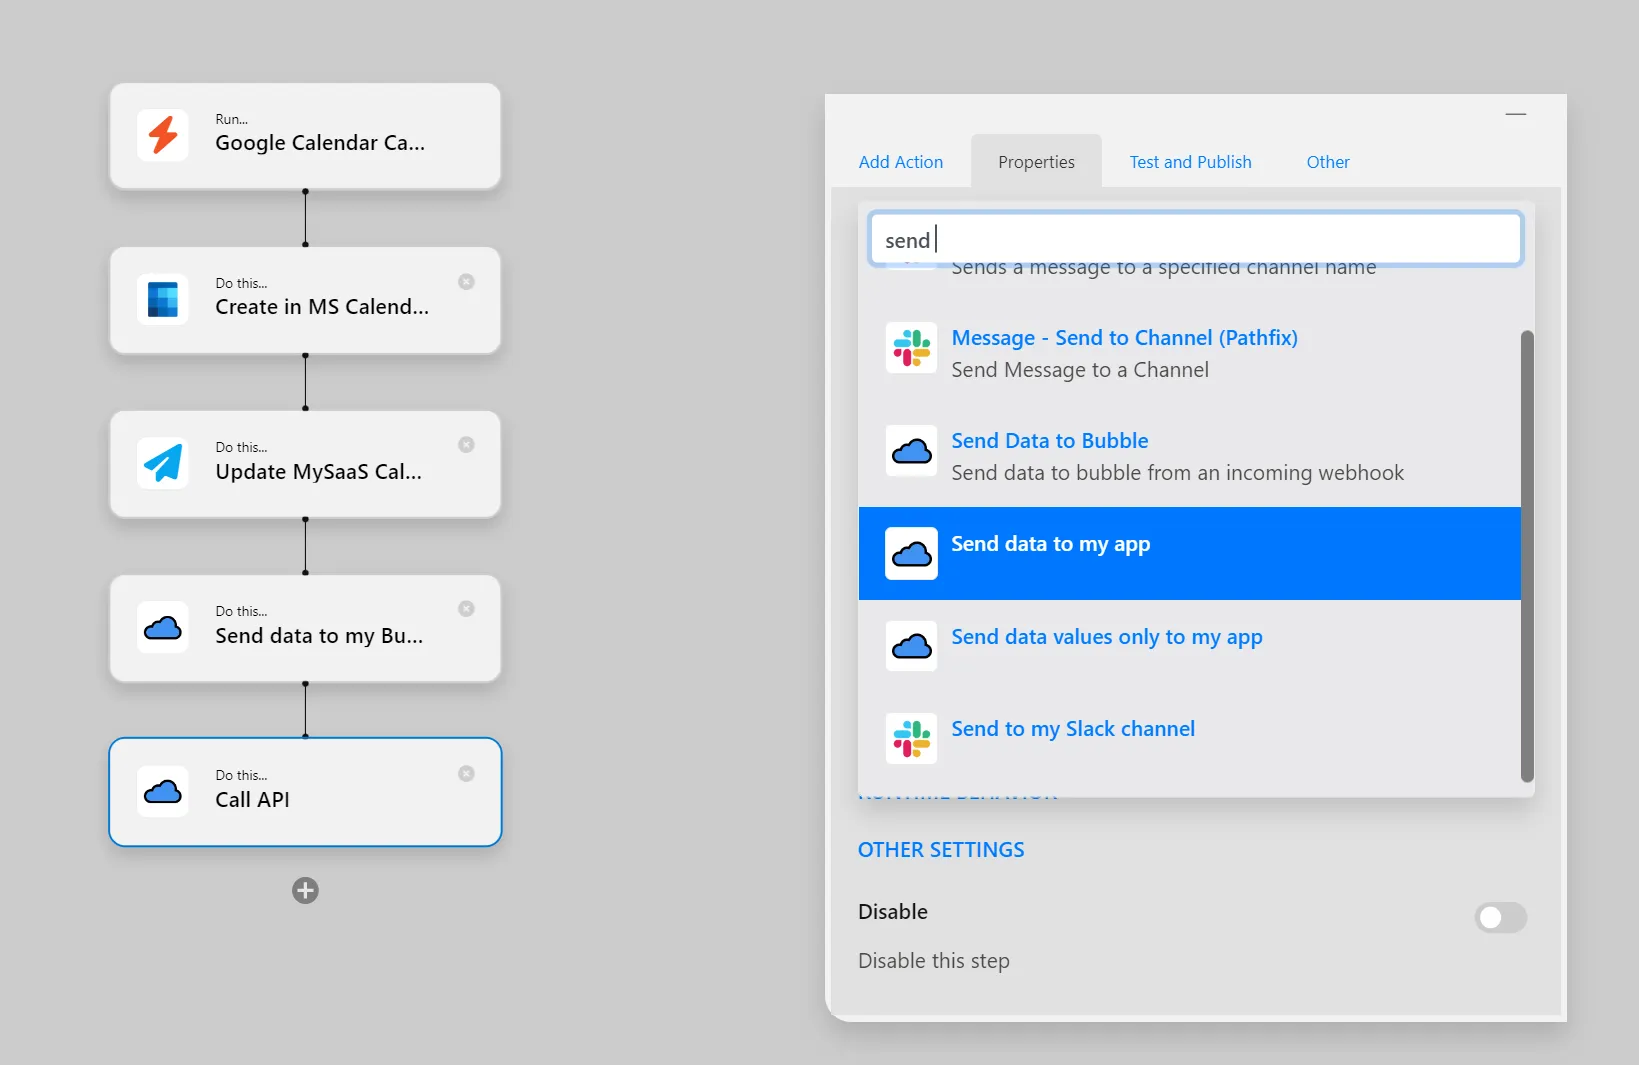Open the Add Action tab
1639x1065 pixels.
[901, 162]
